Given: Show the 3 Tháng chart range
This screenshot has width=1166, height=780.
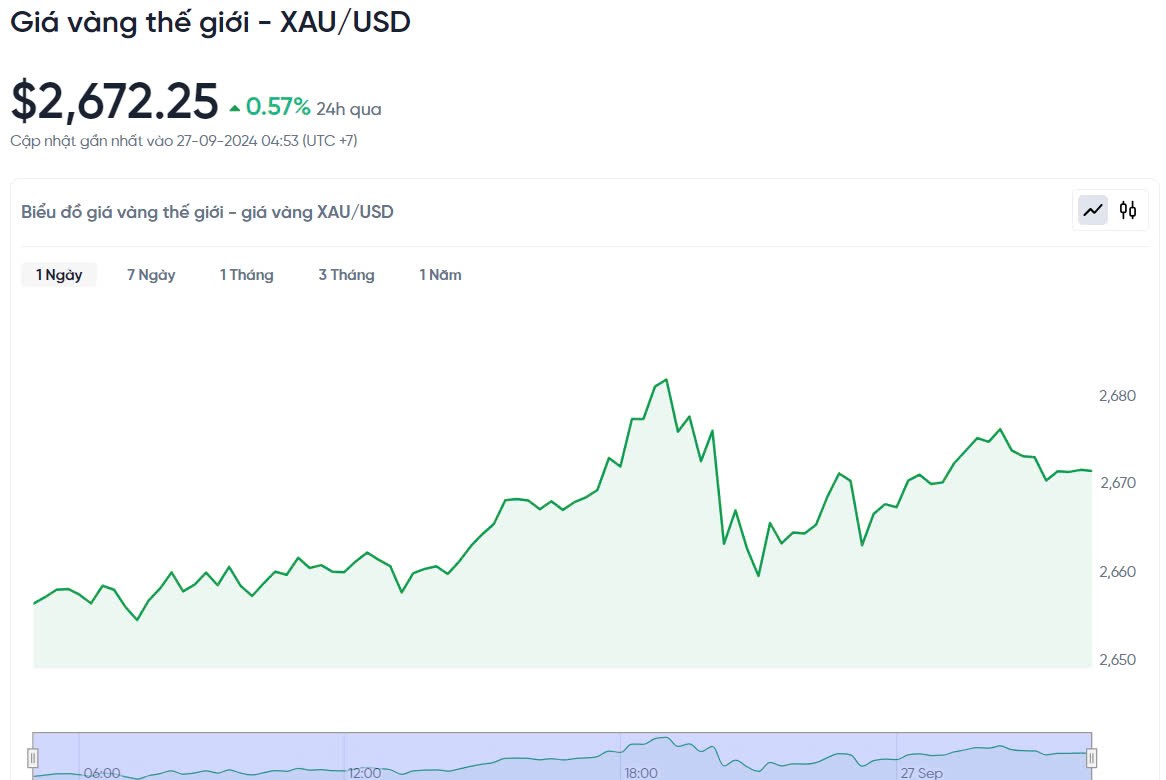Looking at the screenshot, I should point(346,275).
